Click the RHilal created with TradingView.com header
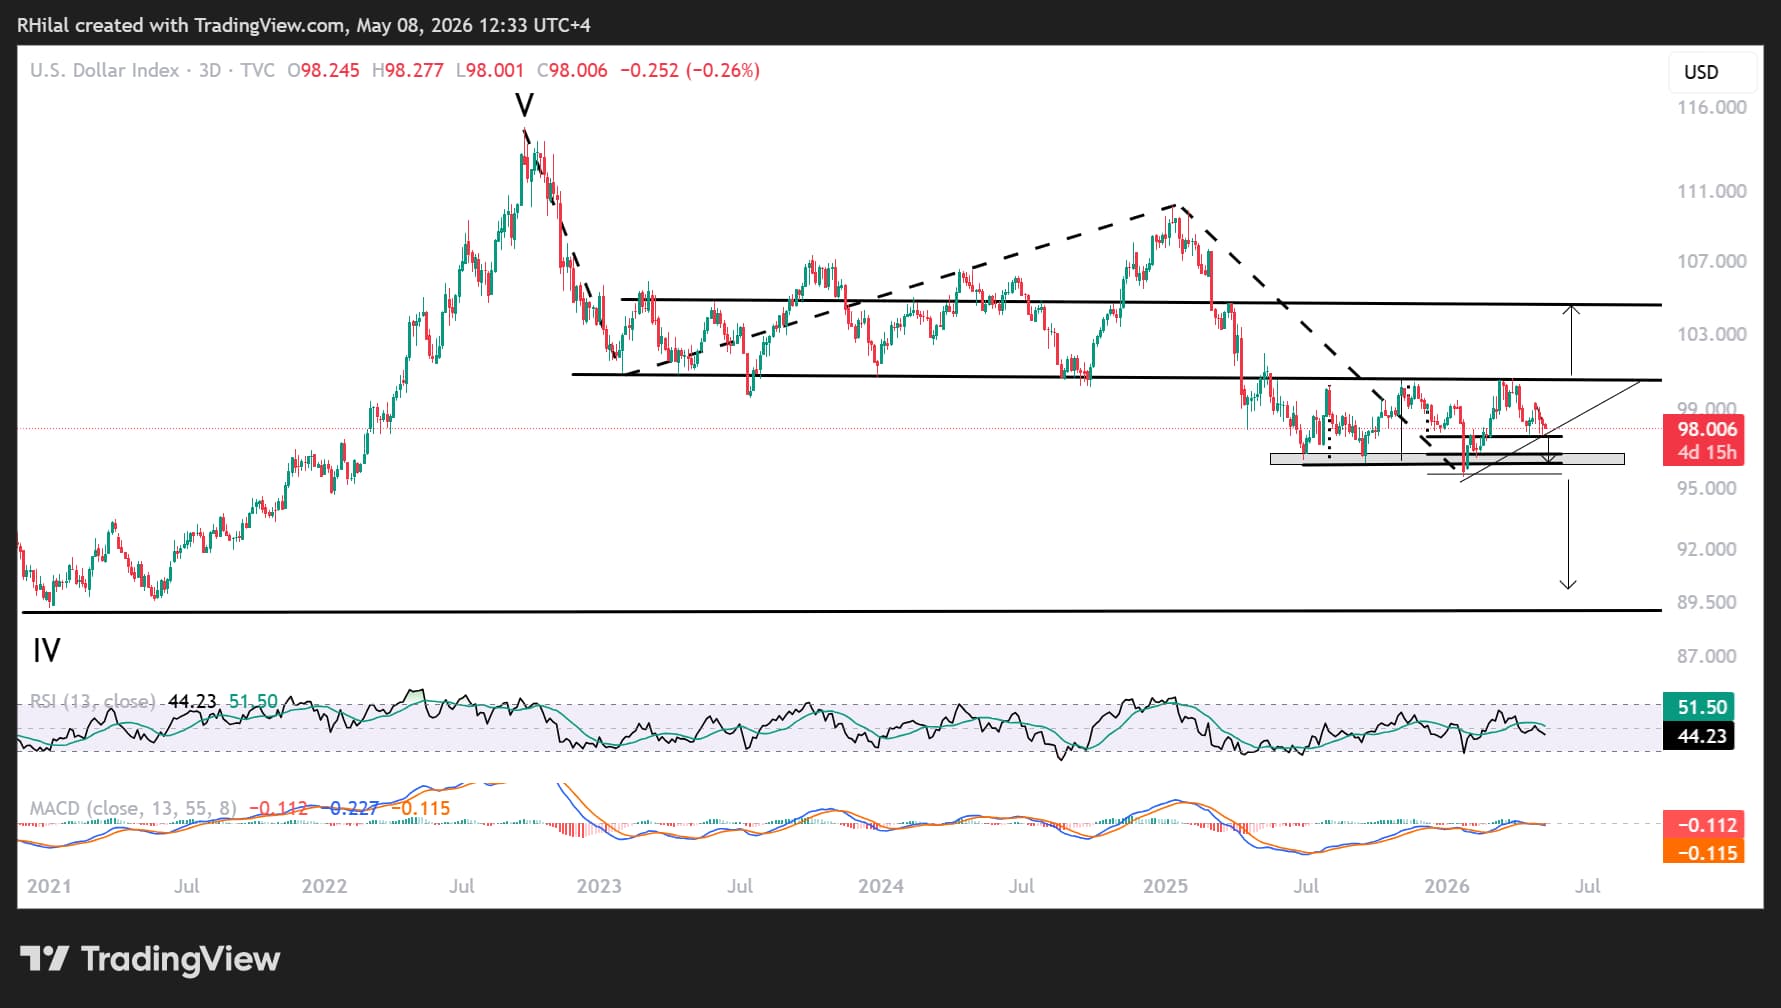 (x=304, y=25)
